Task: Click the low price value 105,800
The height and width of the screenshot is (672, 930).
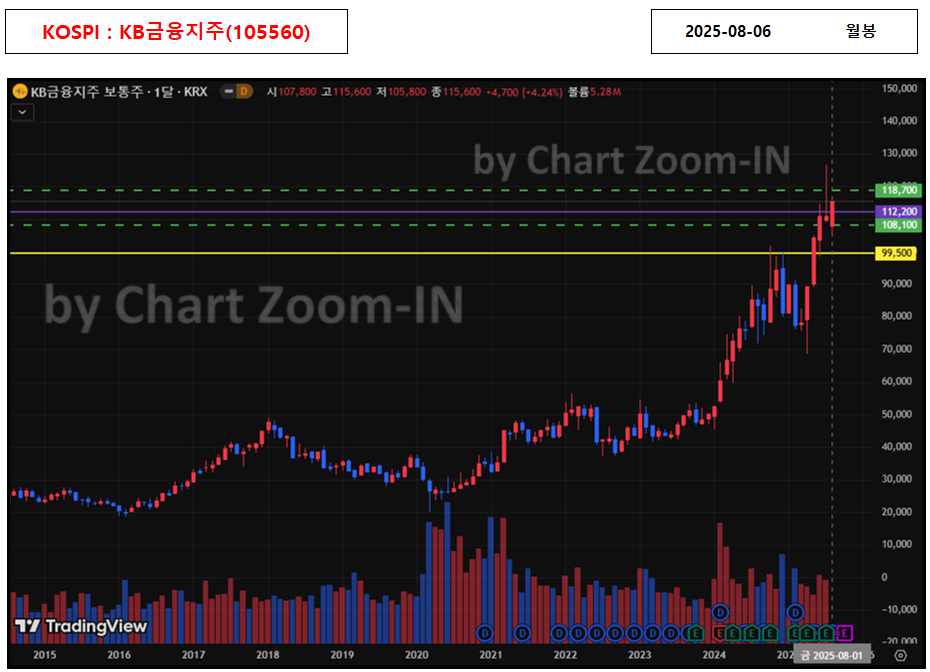Action: [407, 92]
